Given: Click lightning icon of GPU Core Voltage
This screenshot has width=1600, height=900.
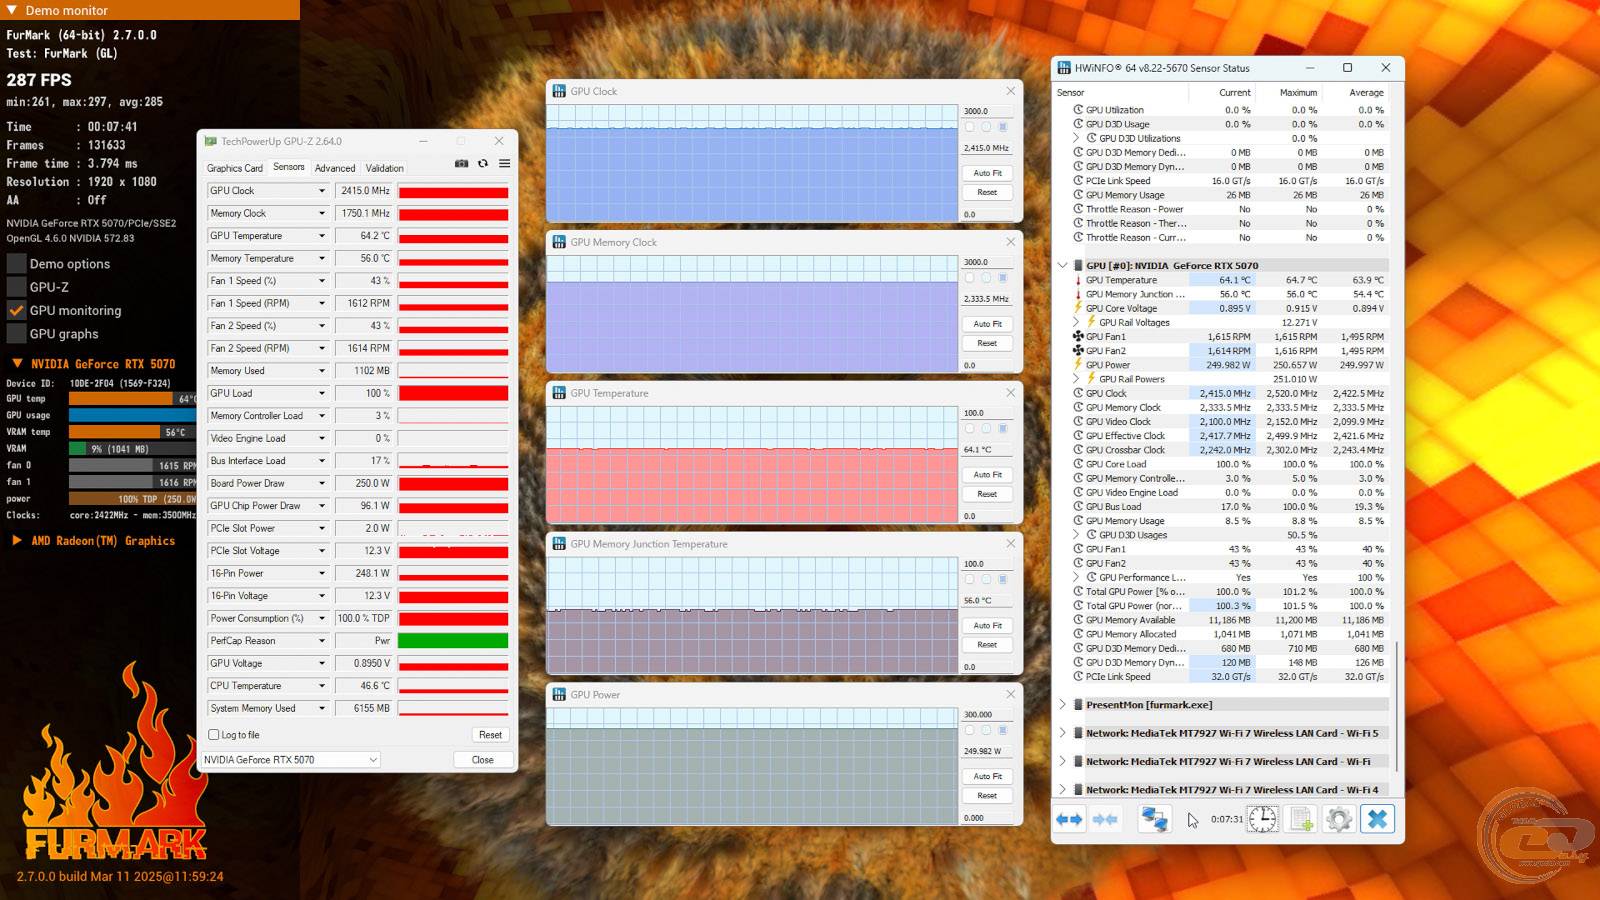Looking at the screenshot, I should [x=1078, y=308].
